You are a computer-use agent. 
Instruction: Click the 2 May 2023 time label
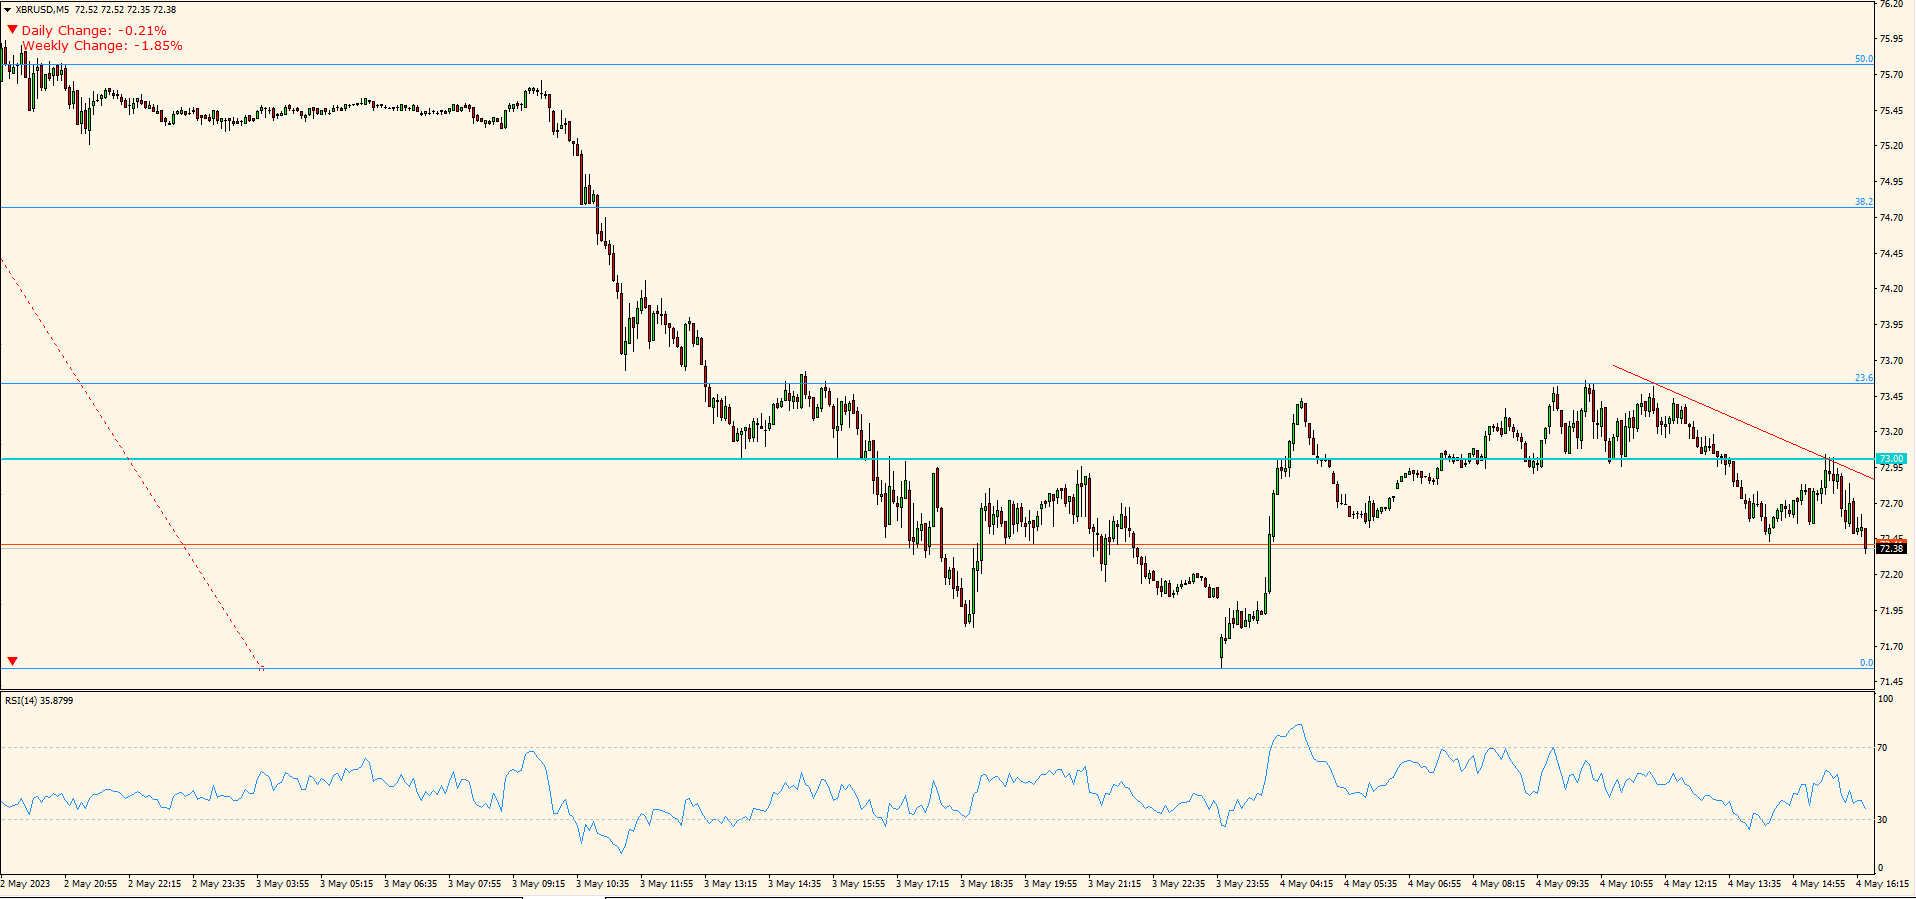[x=26, y=884]
